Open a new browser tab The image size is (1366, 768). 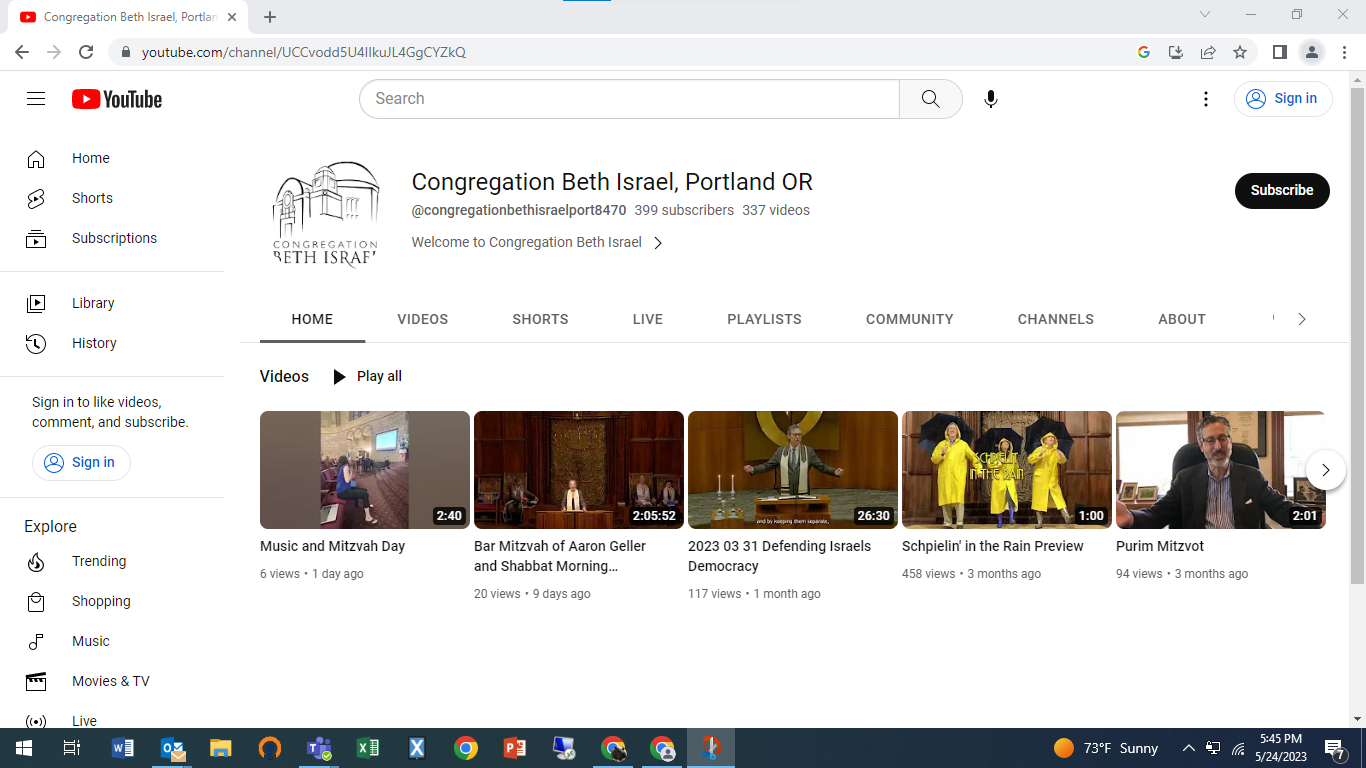[x=270, y=17]
